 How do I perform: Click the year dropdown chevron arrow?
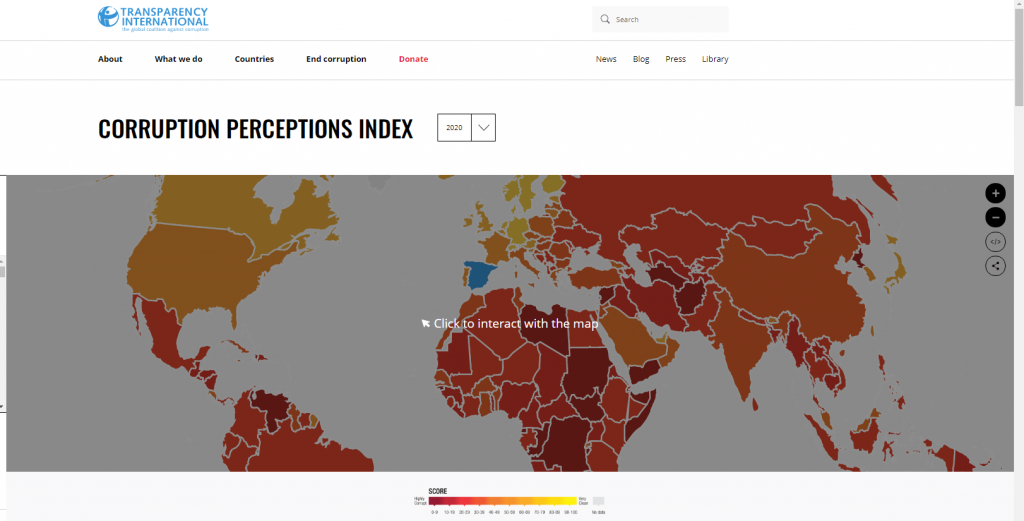pos(483,128)
